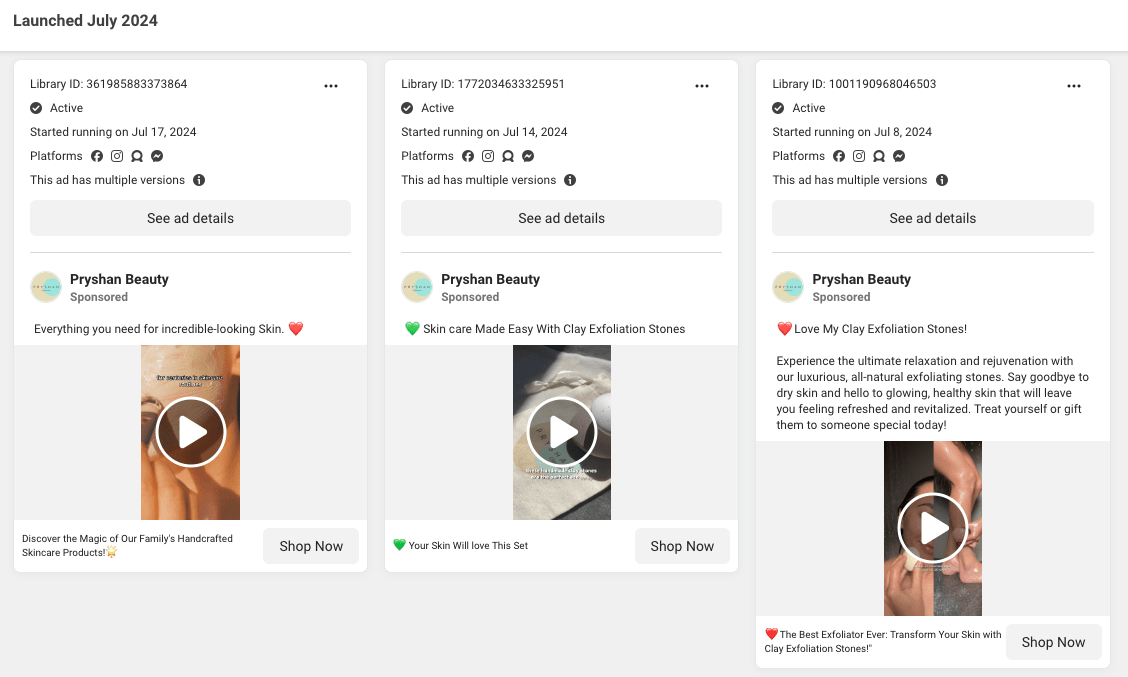Click Facebook platform icon on Jul 17 ad
1128x677 pixels.
[x=97, y=156]
